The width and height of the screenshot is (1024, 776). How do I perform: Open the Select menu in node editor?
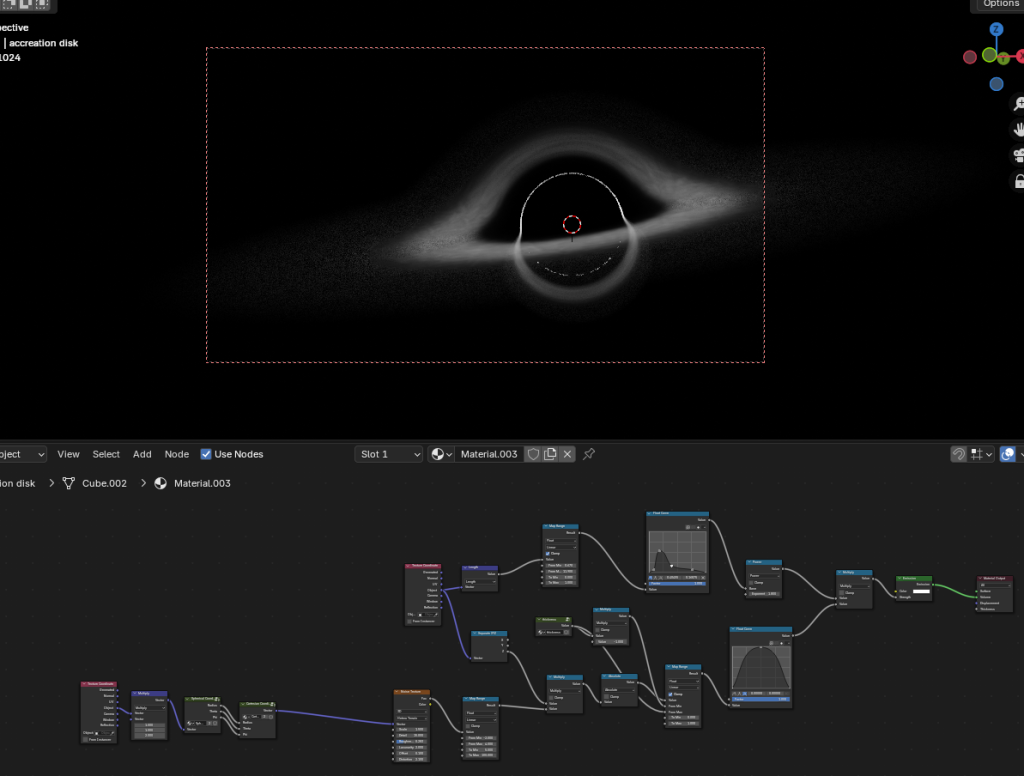106,454
